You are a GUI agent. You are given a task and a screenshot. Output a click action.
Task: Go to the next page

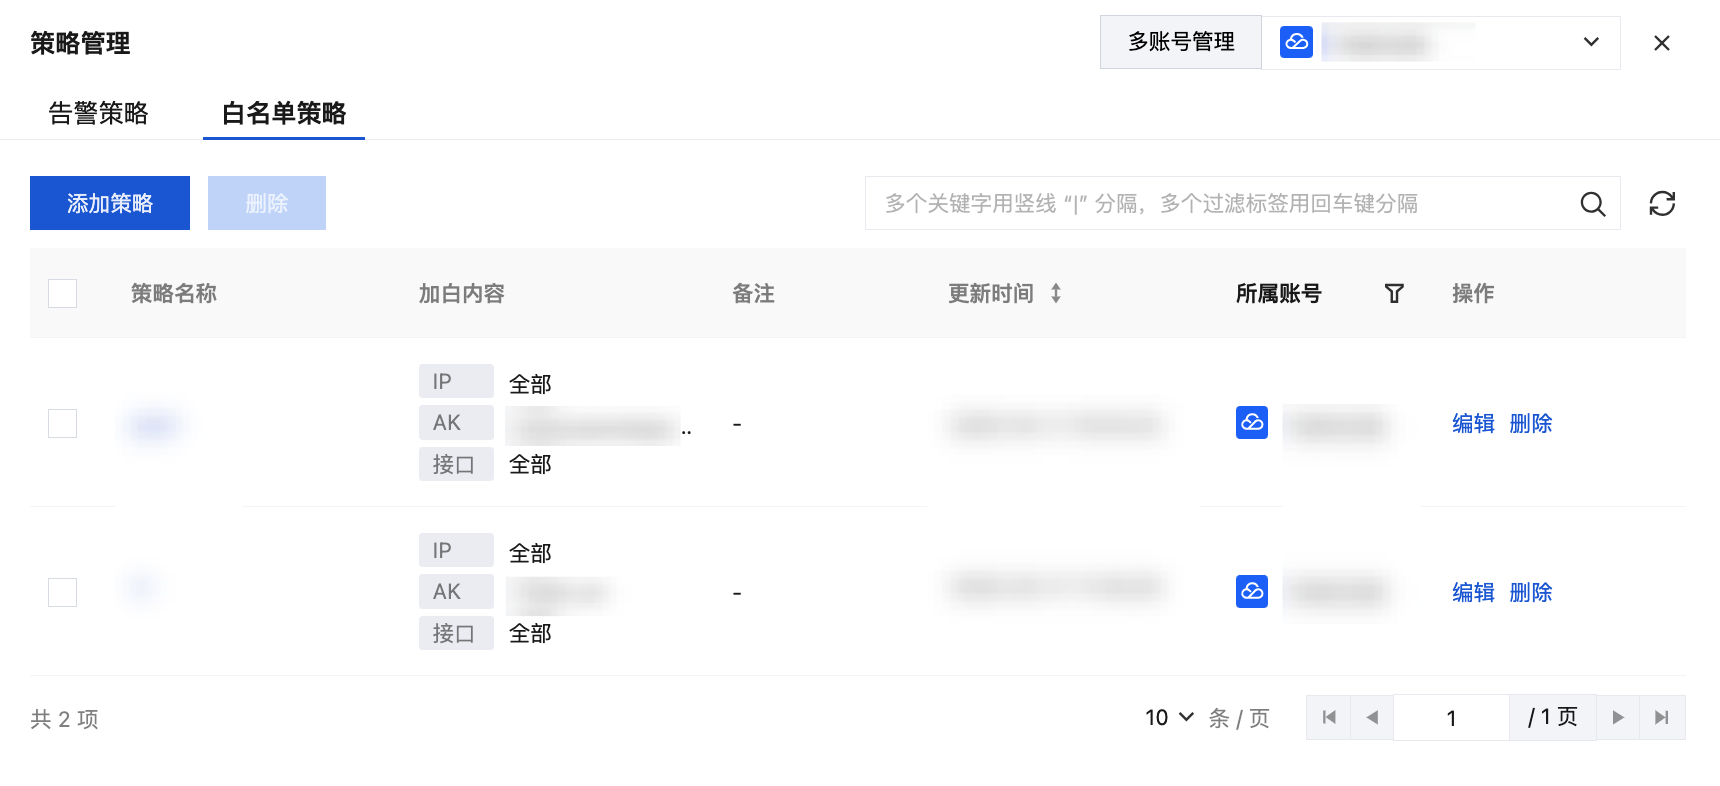1618,717
